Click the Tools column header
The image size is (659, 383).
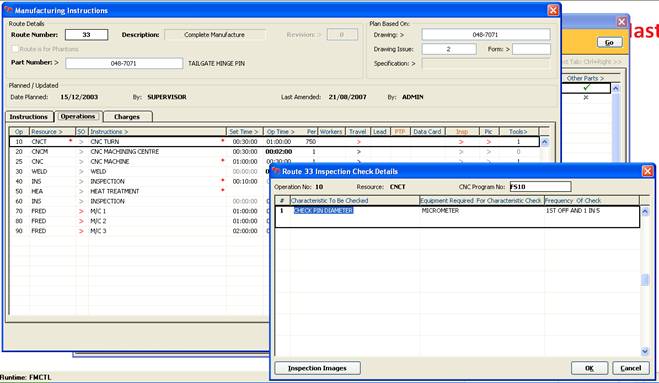click(518, 132)
